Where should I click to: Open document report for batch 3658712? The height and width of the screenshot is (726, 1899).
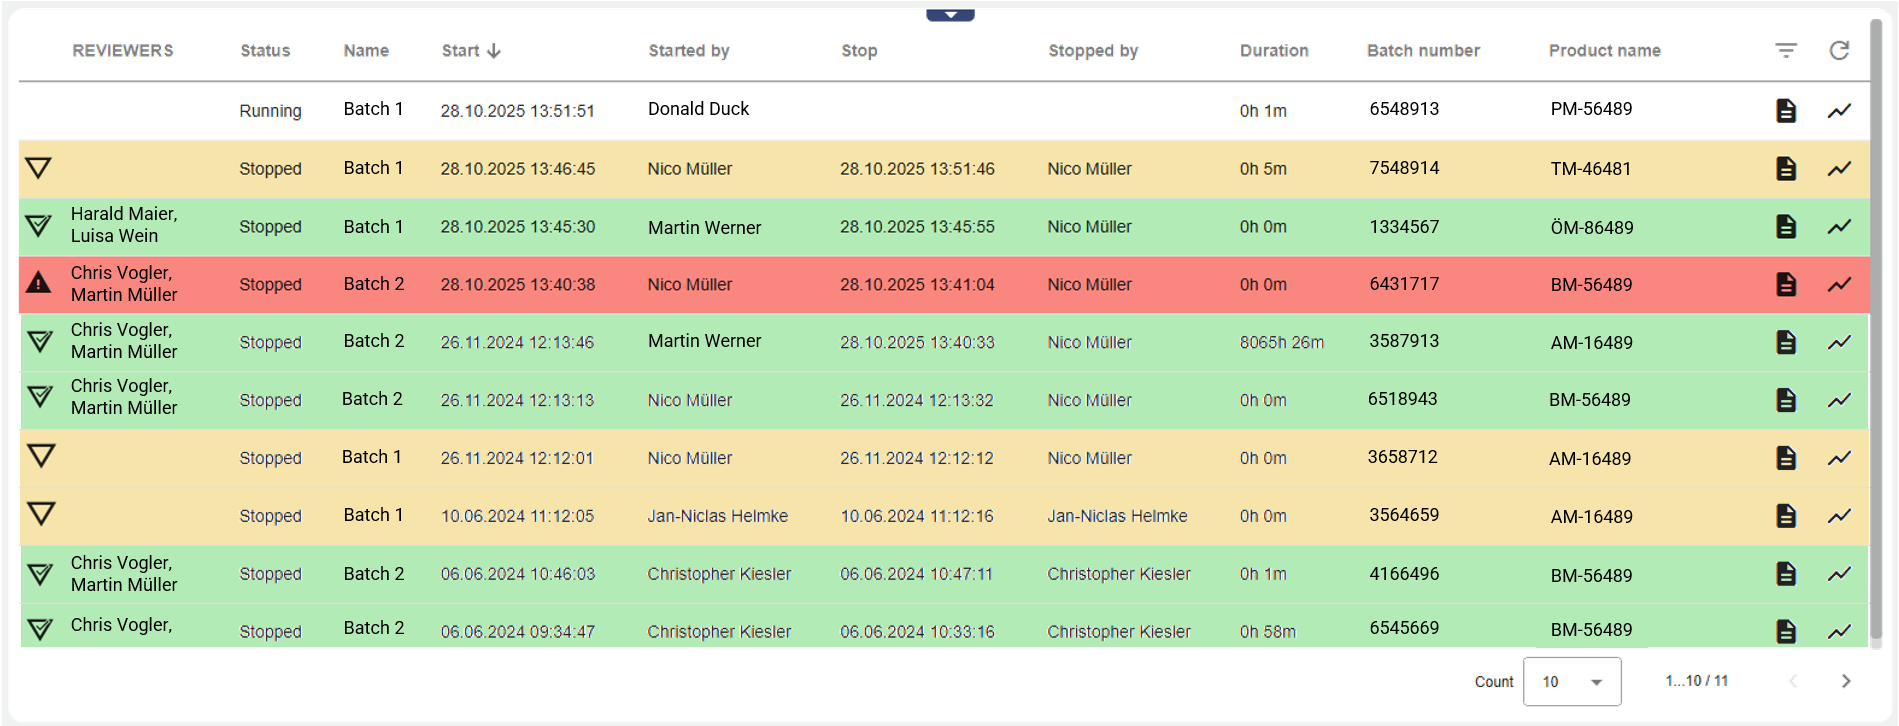[x=1785, y=458]
